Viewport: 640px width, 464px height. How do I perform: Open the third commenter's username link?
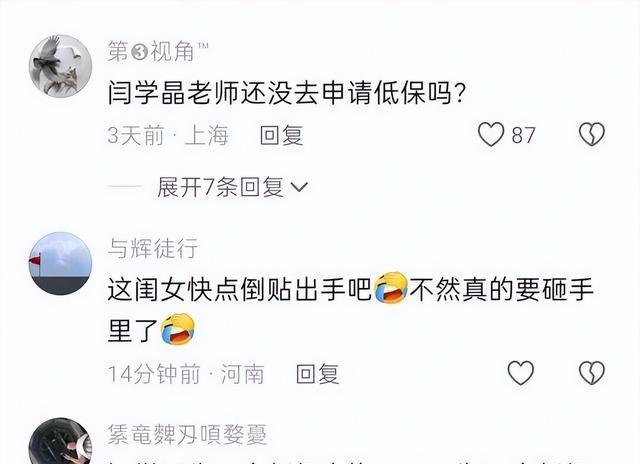tap(187, 435)
